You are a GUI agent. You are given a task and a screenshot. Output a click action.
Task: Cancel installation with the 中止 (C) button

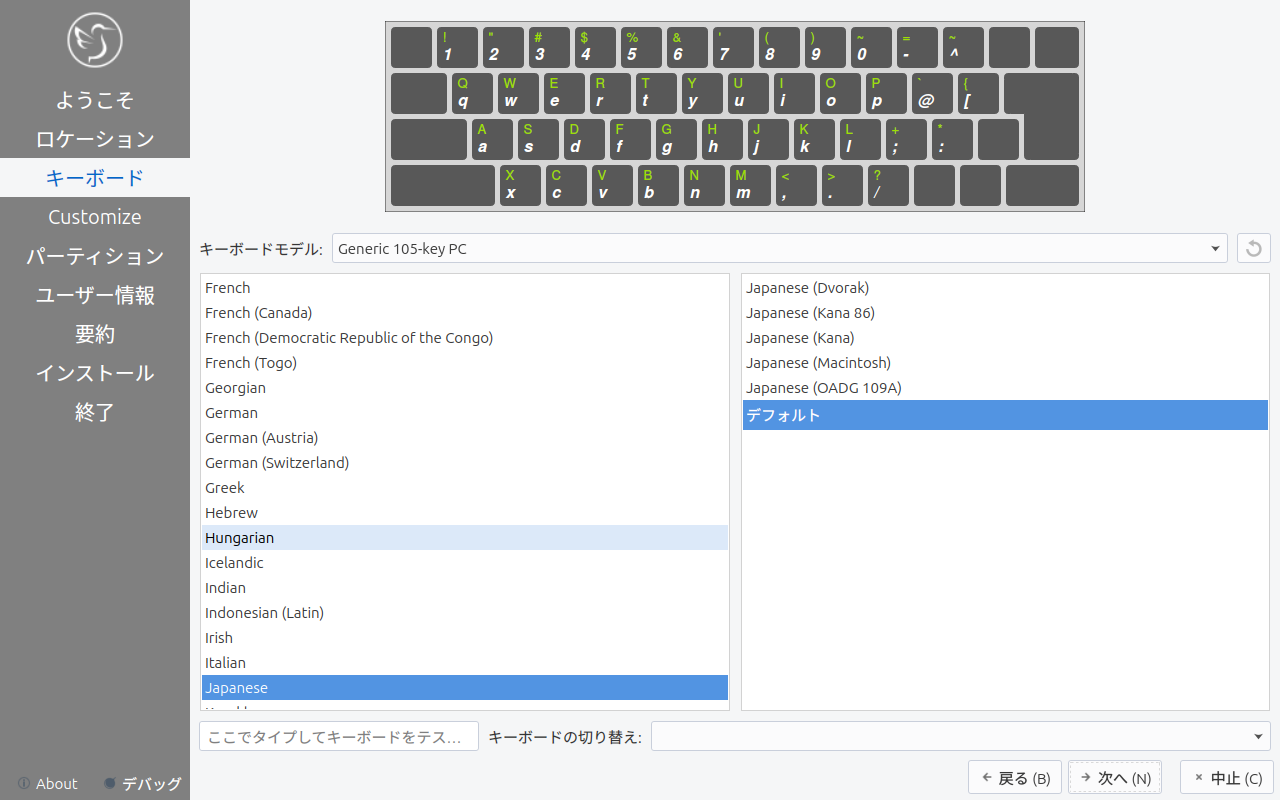(x=1226, y=777)
